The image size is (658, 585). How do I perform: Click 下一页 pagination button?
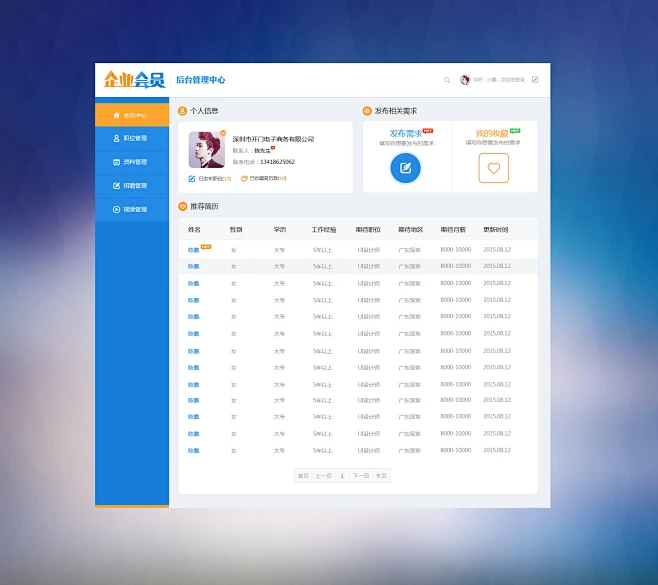coord(360,476)
